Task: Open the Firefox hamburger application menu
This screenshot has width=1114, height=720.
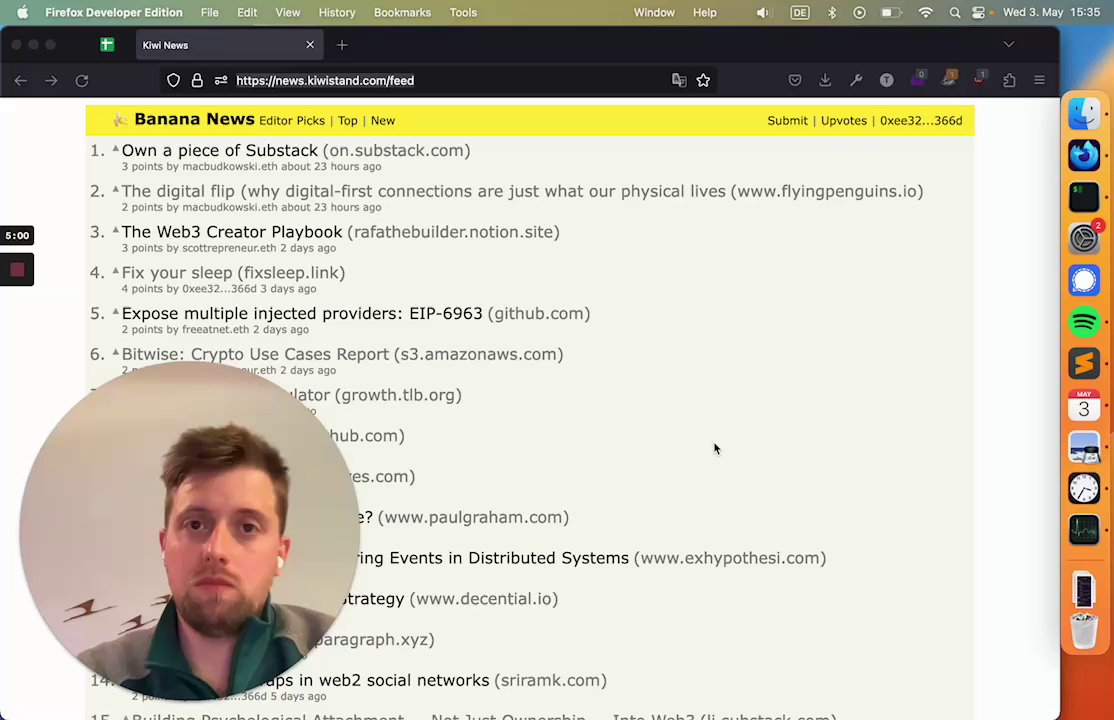Action: click(1039, 80)
